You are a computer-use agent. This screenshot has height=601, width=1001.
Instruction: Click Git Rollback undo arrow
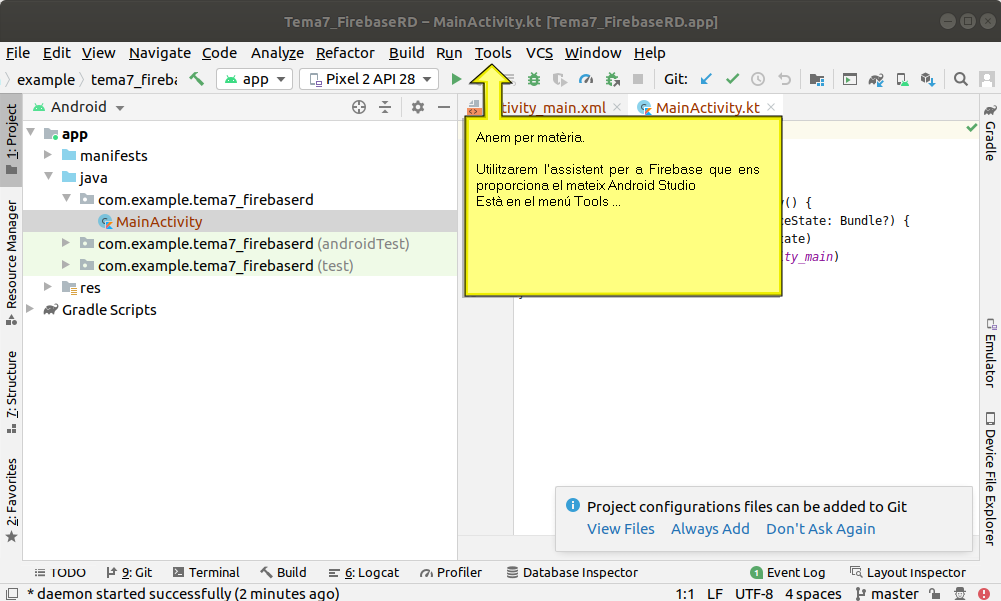tap(784, 79)
